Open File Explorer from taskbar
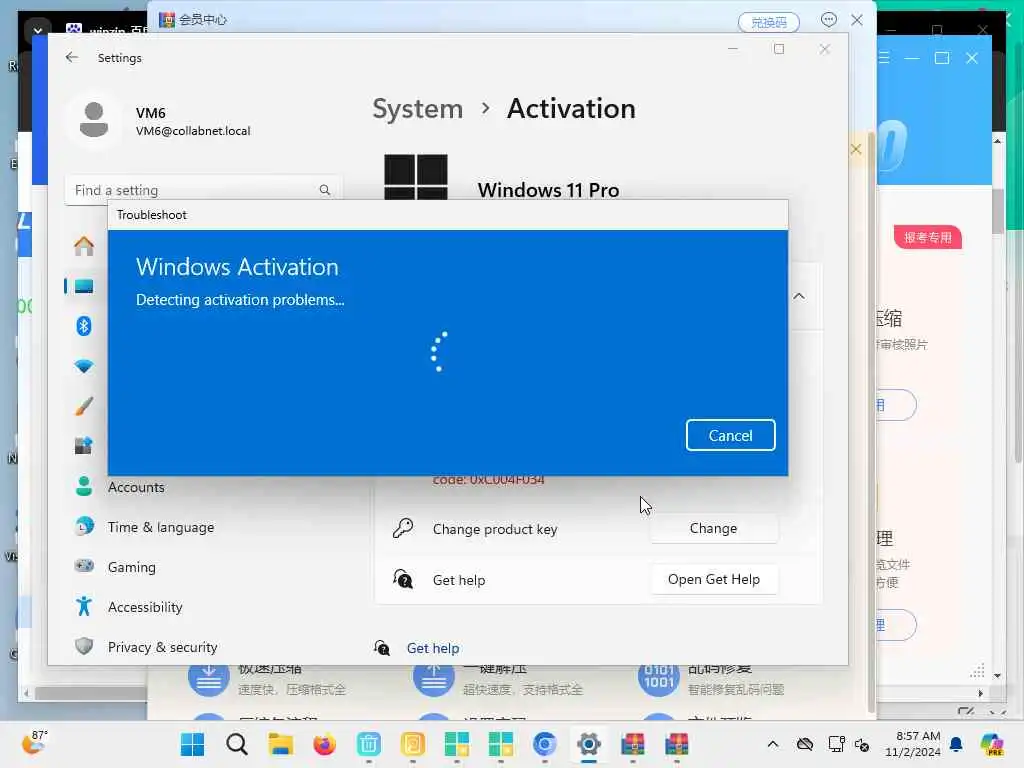This screenshot has height=768, width=1024. tap(280, 744)
